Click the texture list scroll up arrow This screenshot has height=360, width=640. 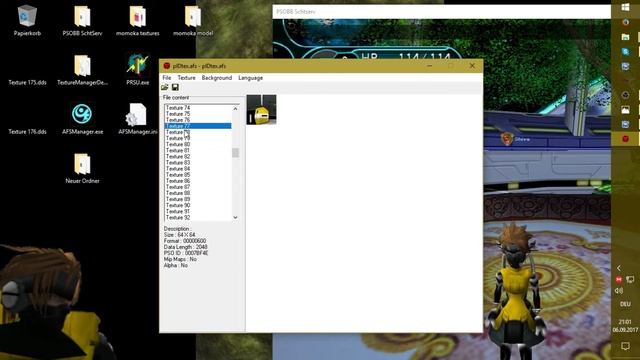(x=235, y=109)
